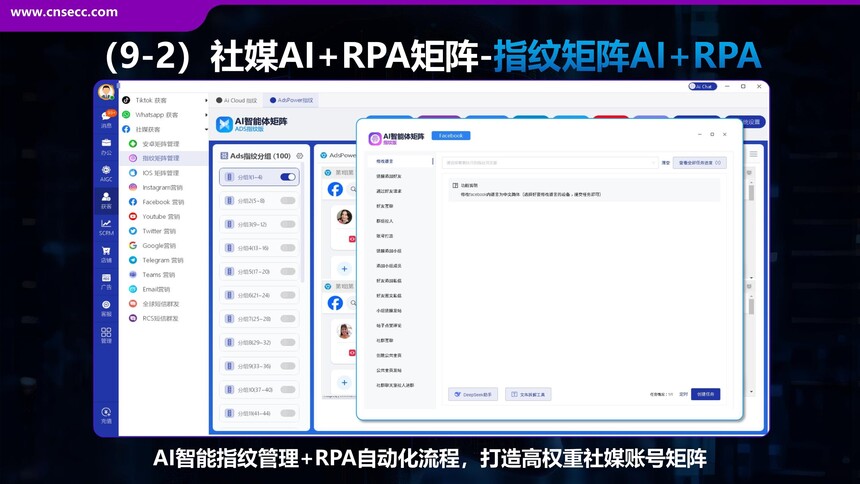
Task: Open the DeepSeek助手 button
Action: [x=473, y=394]
